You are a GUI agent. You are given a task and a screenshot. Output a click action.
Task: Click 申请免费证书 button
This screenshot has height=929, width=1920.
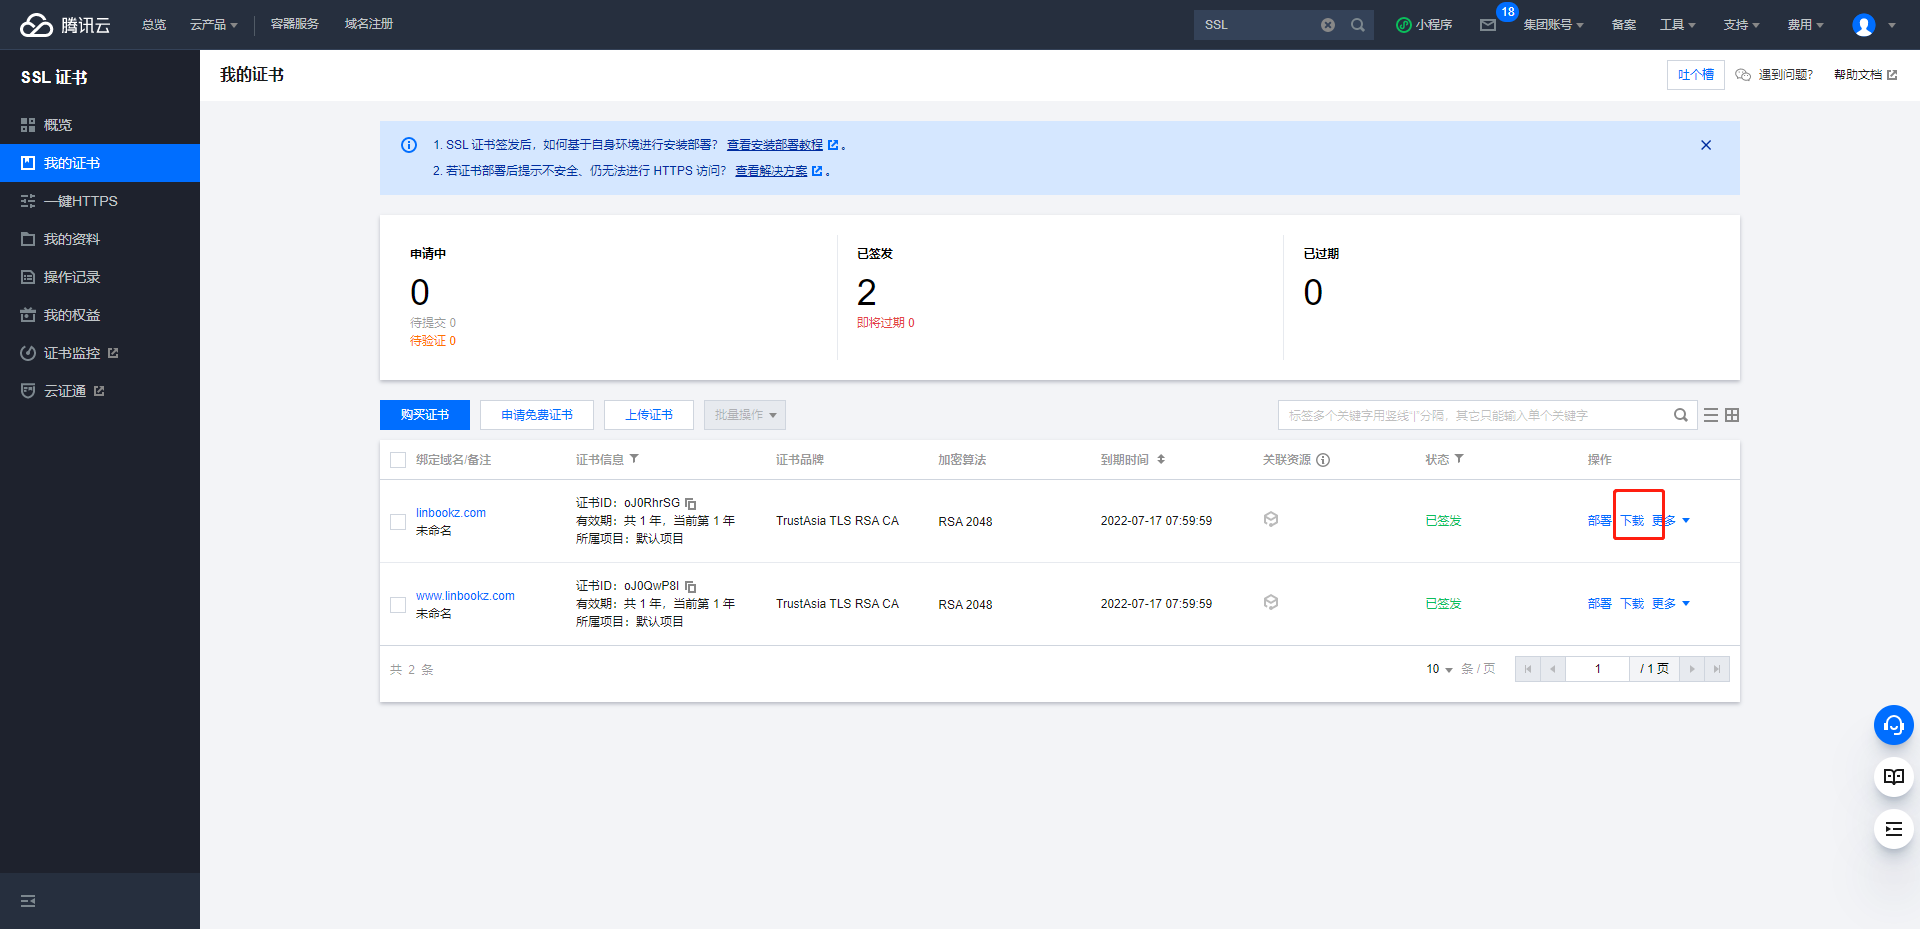pyautogui.click(x=537, y=415)
